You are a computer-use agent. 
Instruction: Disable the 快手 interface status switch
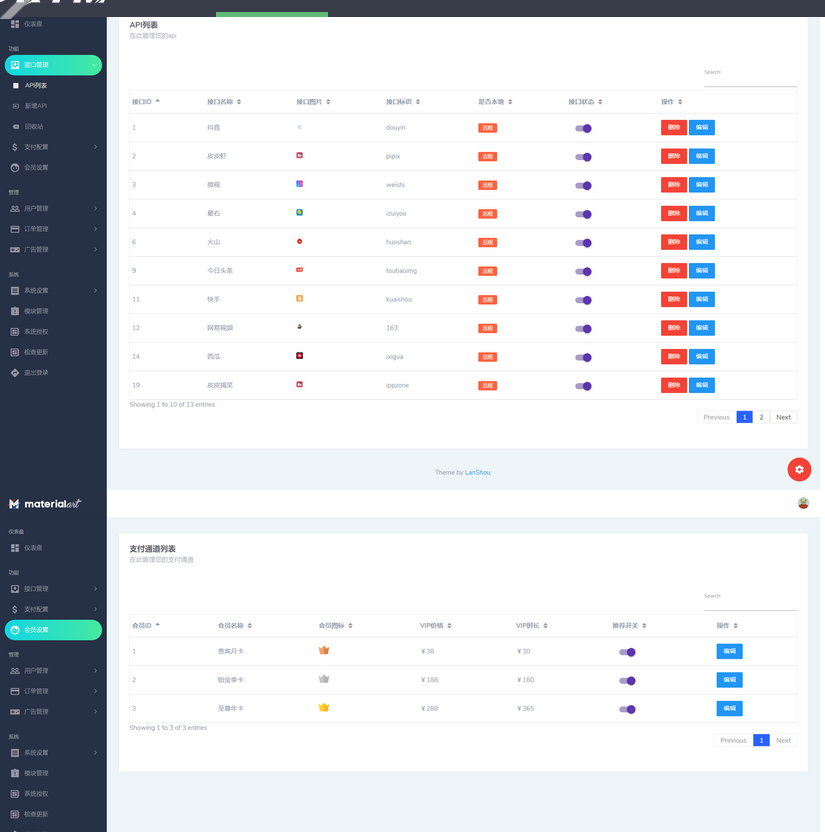coord(583,299)
